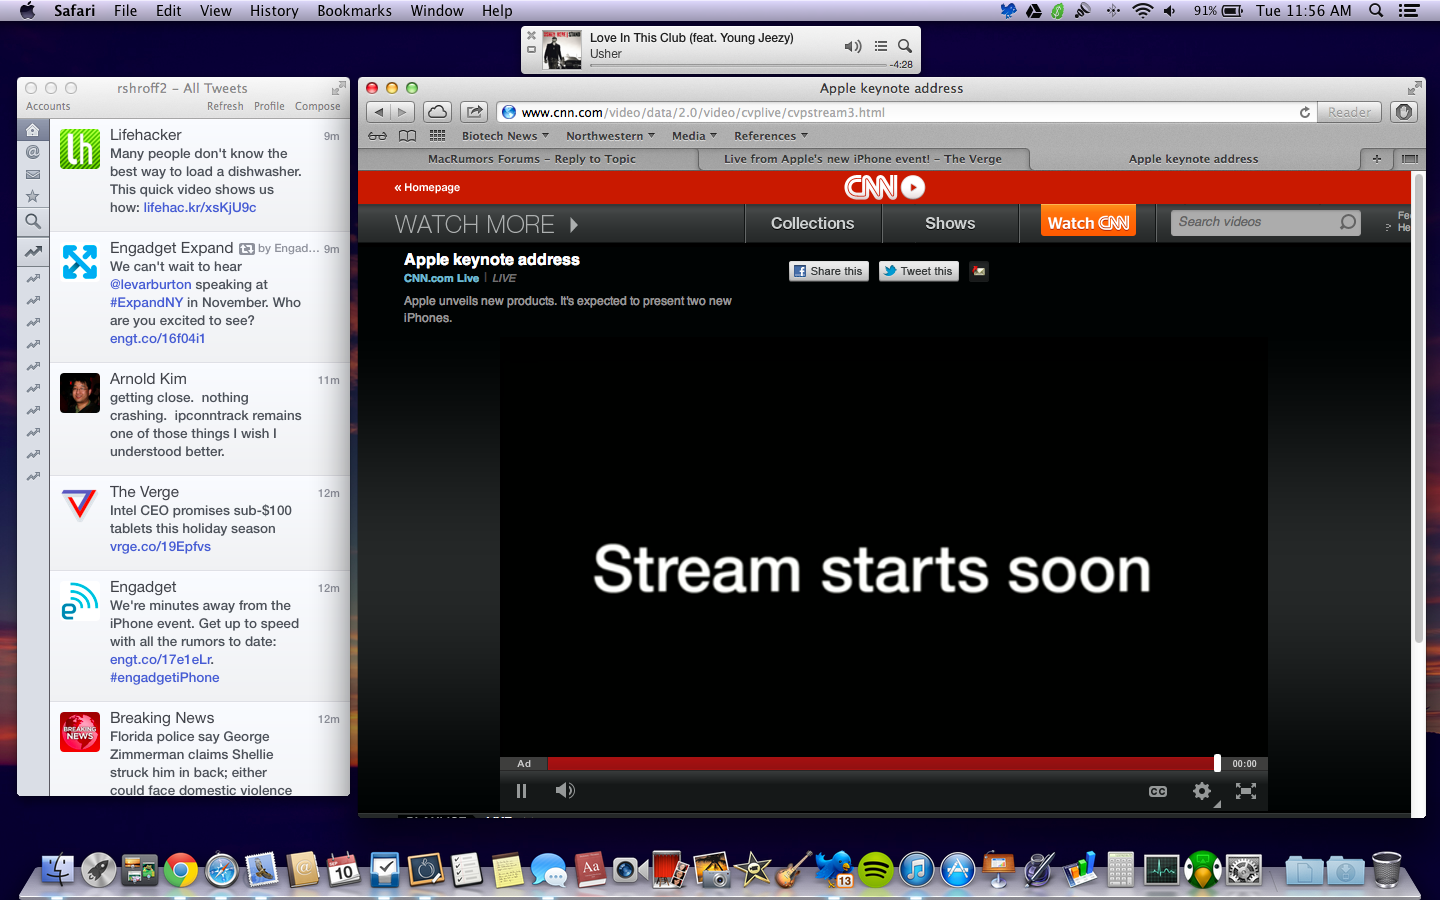
Task: Empty or open the Trash in Dock
Action: 1387,870
